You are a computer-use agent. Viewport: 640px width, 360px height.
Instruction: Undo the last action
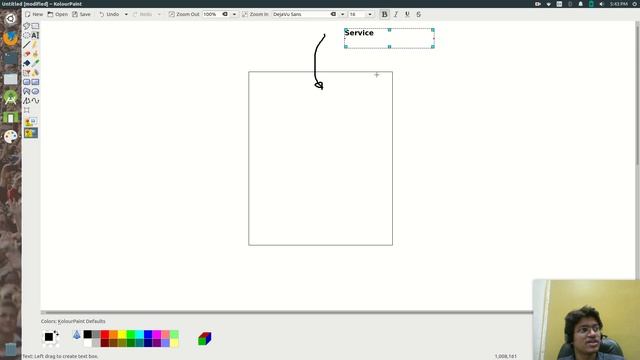click(x=109, y=14)
